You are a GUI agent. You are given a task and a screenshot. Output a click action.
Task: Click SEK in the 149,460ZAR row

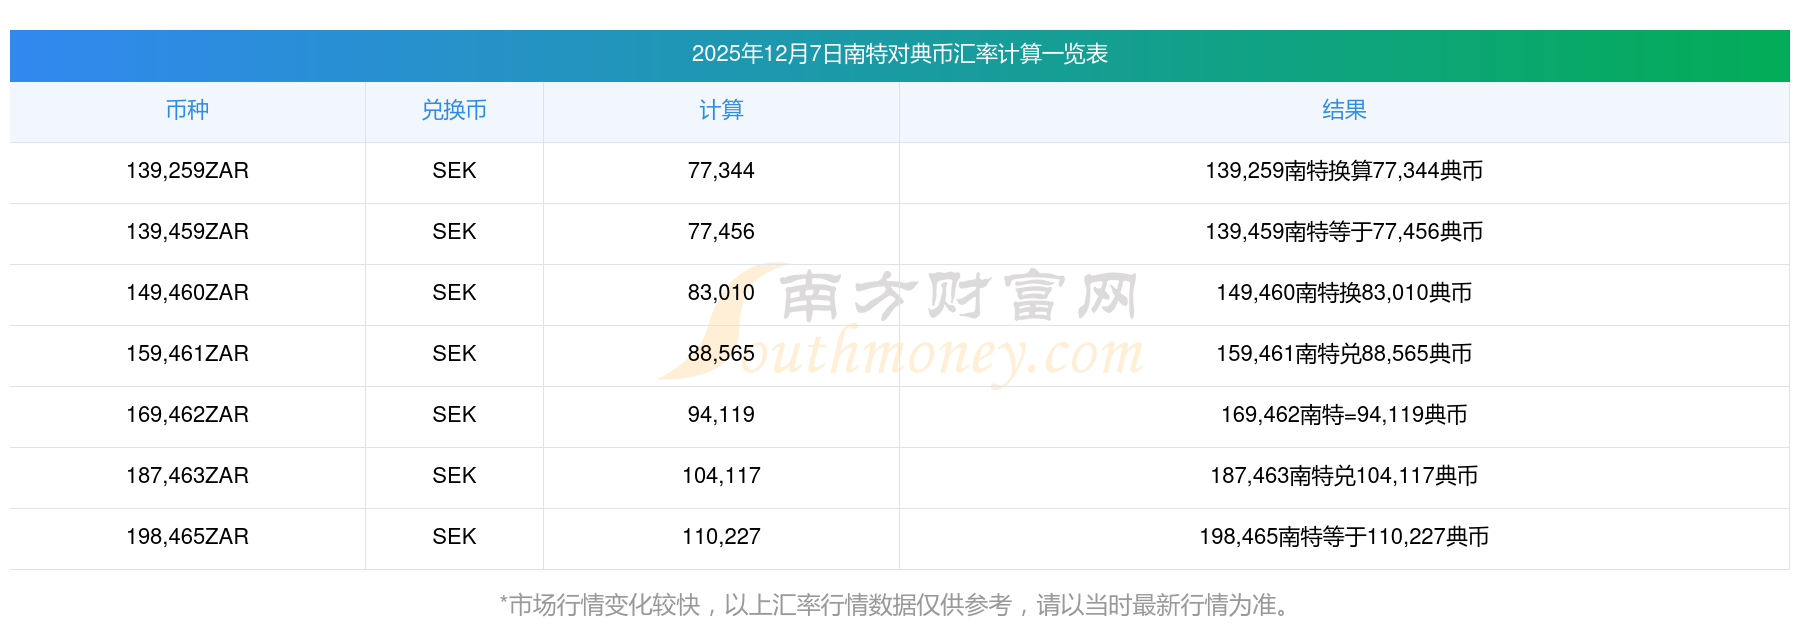(x=454, y=293)
